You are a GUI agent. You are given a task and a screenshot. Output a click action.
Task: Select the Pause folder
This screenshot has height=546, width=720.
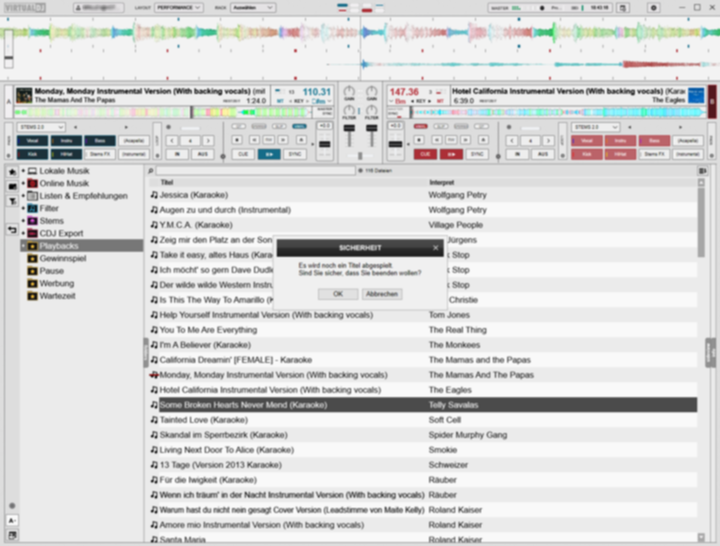[51, 271]
